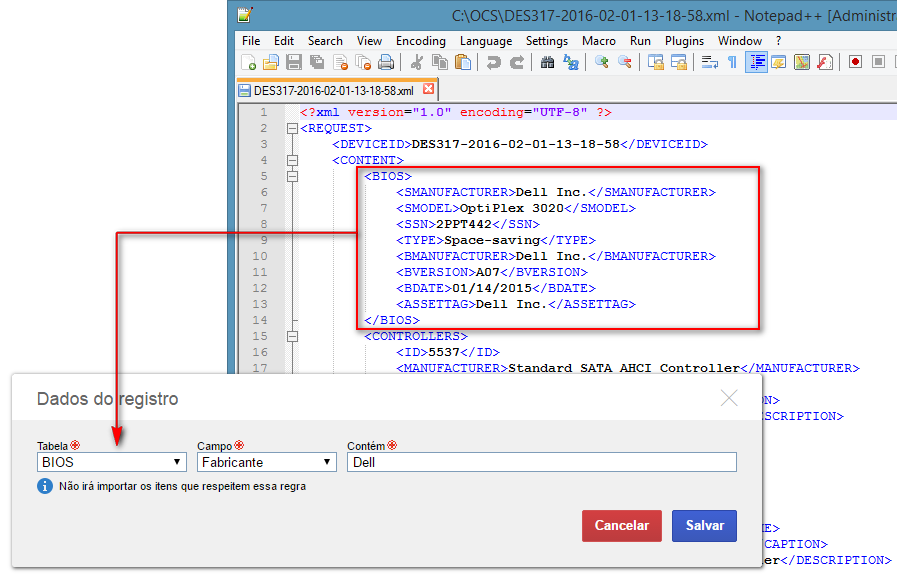
Task: Select the DES317-2016-02-01-13-18-58.xml tab
Action: 334,90
